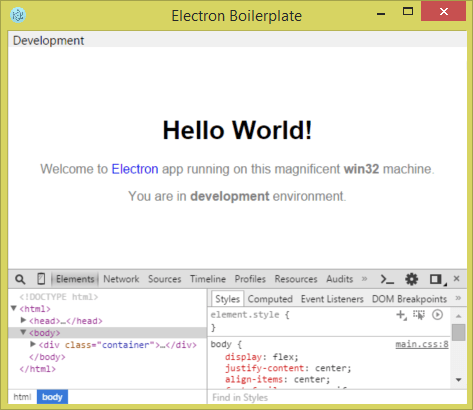Click the justify-content: center declaration

288,368
